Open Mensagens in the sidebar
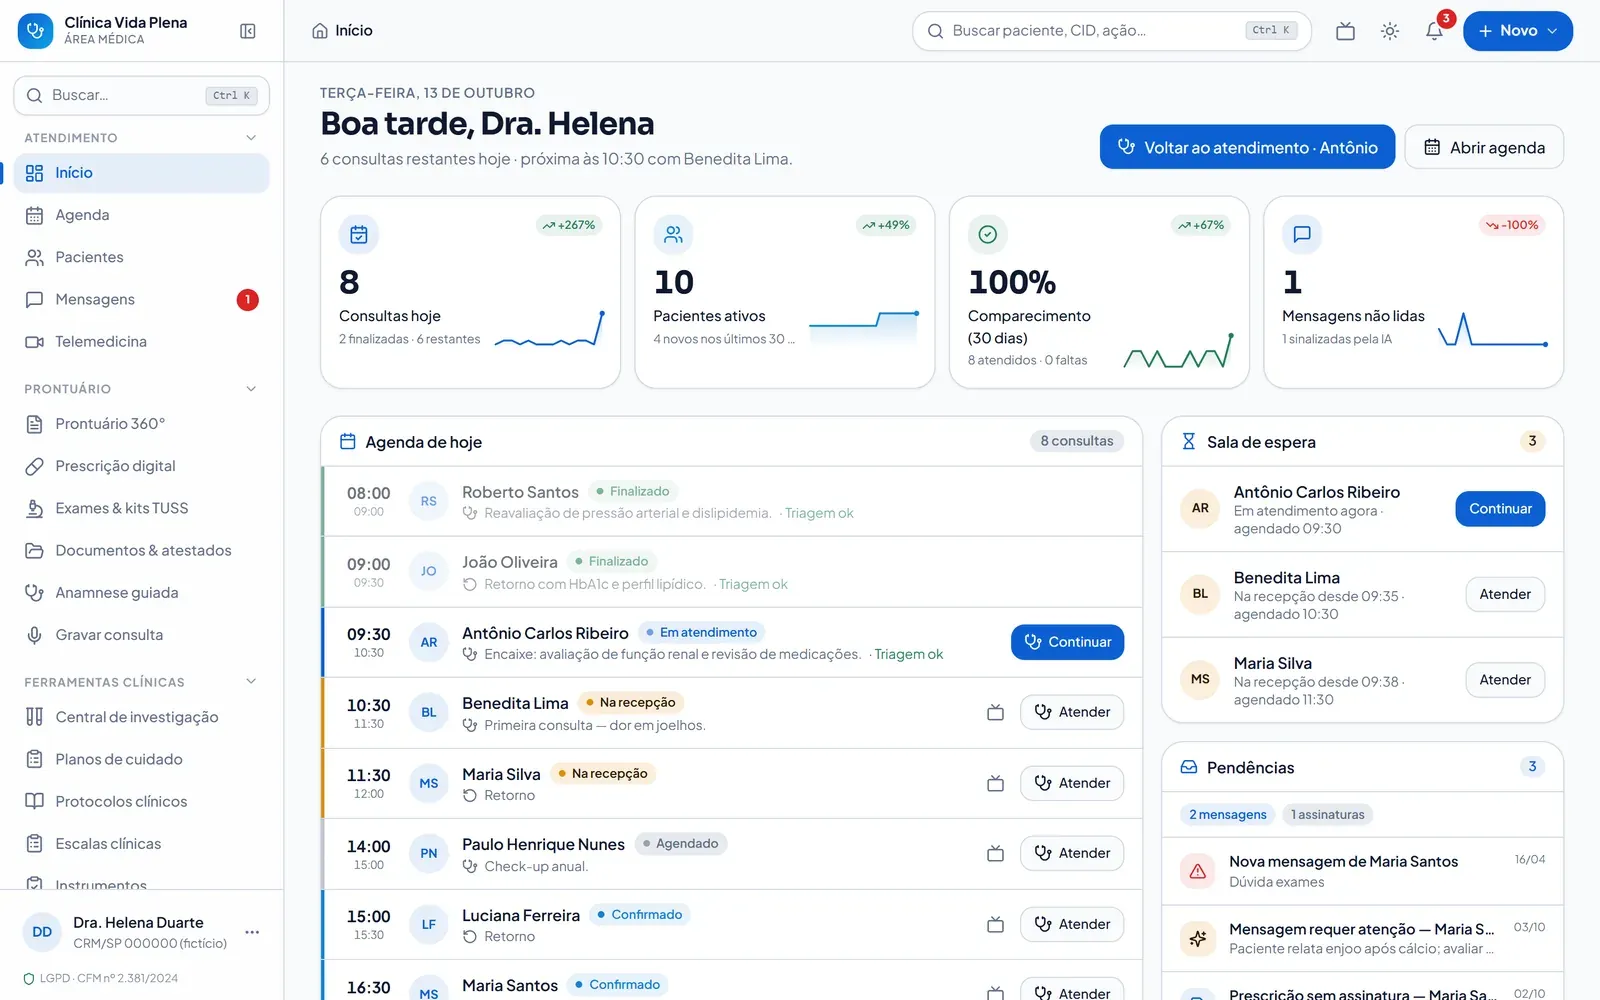1600x1000 pixels. point(141,299)
